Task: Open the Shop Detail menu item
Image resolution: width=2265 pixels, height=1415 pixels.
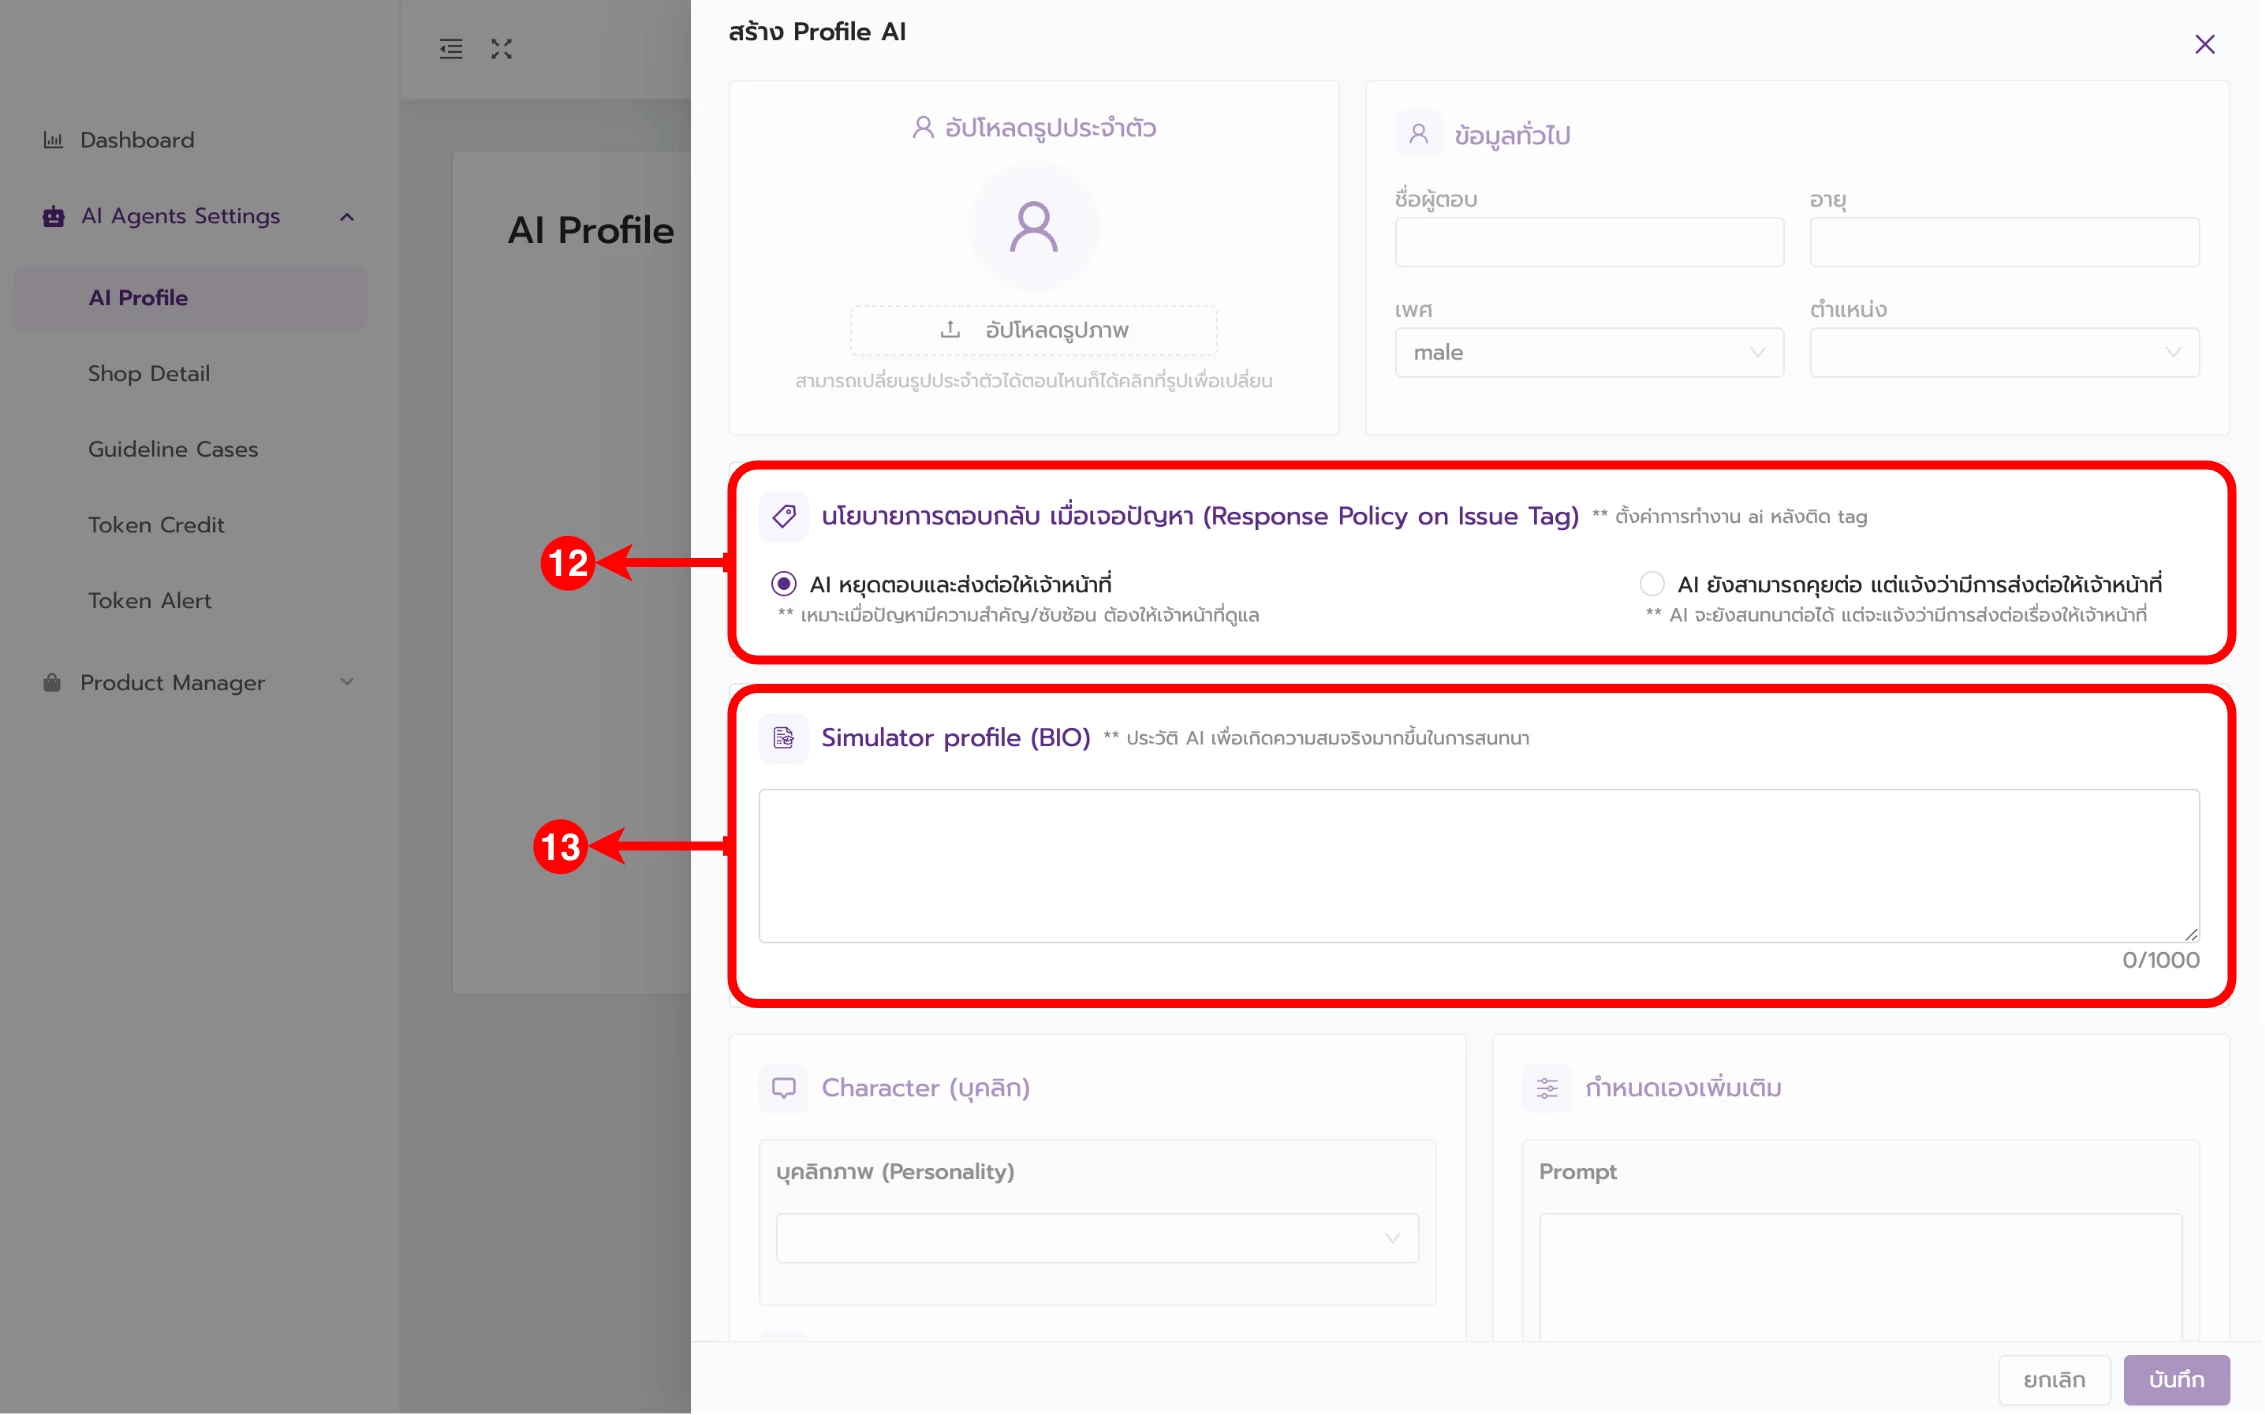Action: [x=149, y=374]
